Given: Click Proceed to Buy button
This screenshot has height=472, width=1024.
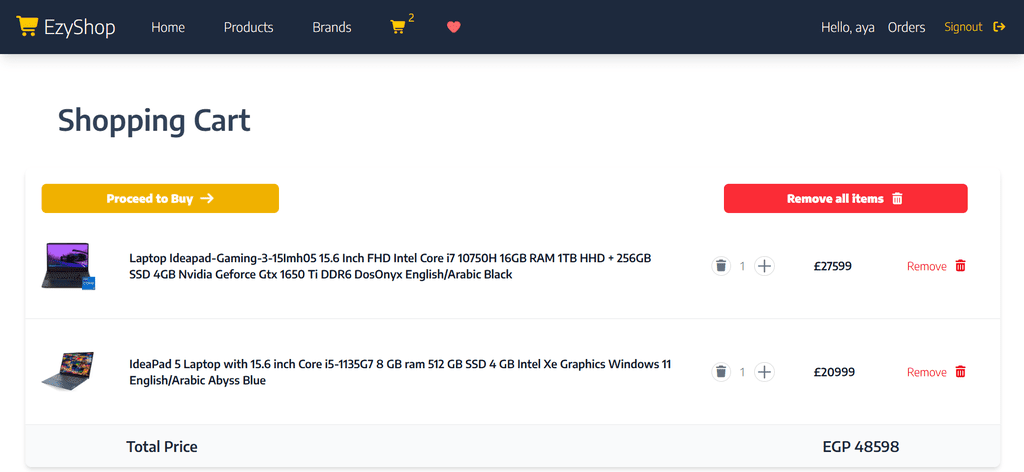Looking at the screenshot, I should coord(160,198).
